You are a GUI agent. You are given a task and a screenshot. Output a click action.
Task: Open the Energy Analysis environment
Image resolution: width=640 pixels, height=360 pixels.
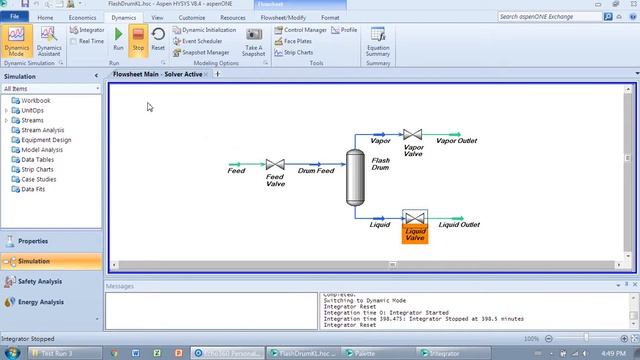(x=51, y=302)
